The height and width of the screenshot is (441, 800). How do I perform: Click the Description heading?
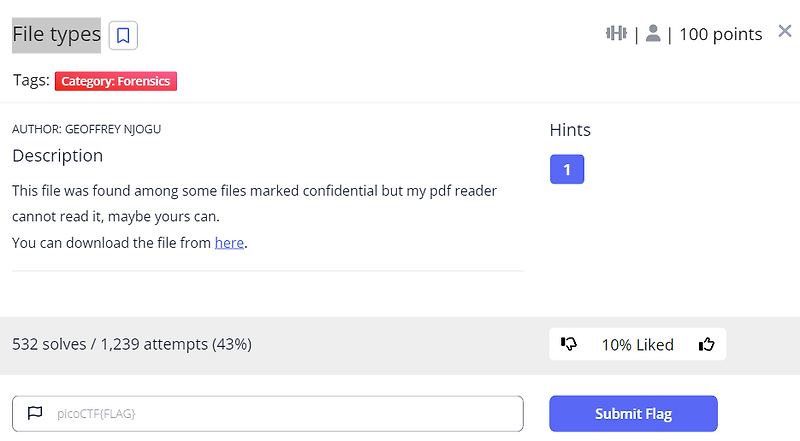[57, 156]
